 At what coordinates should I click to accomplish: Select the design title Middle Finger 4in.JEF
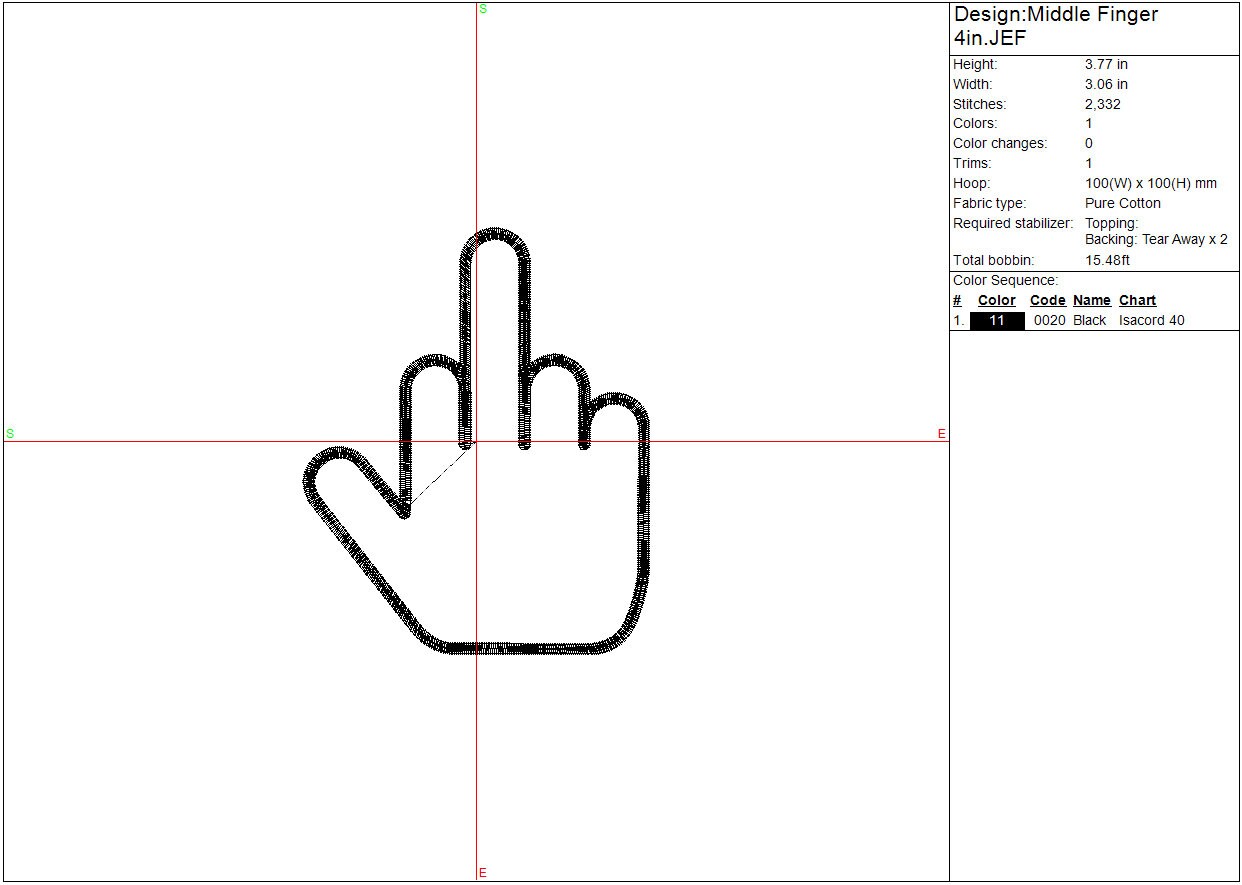click(x=1055, y=26)
